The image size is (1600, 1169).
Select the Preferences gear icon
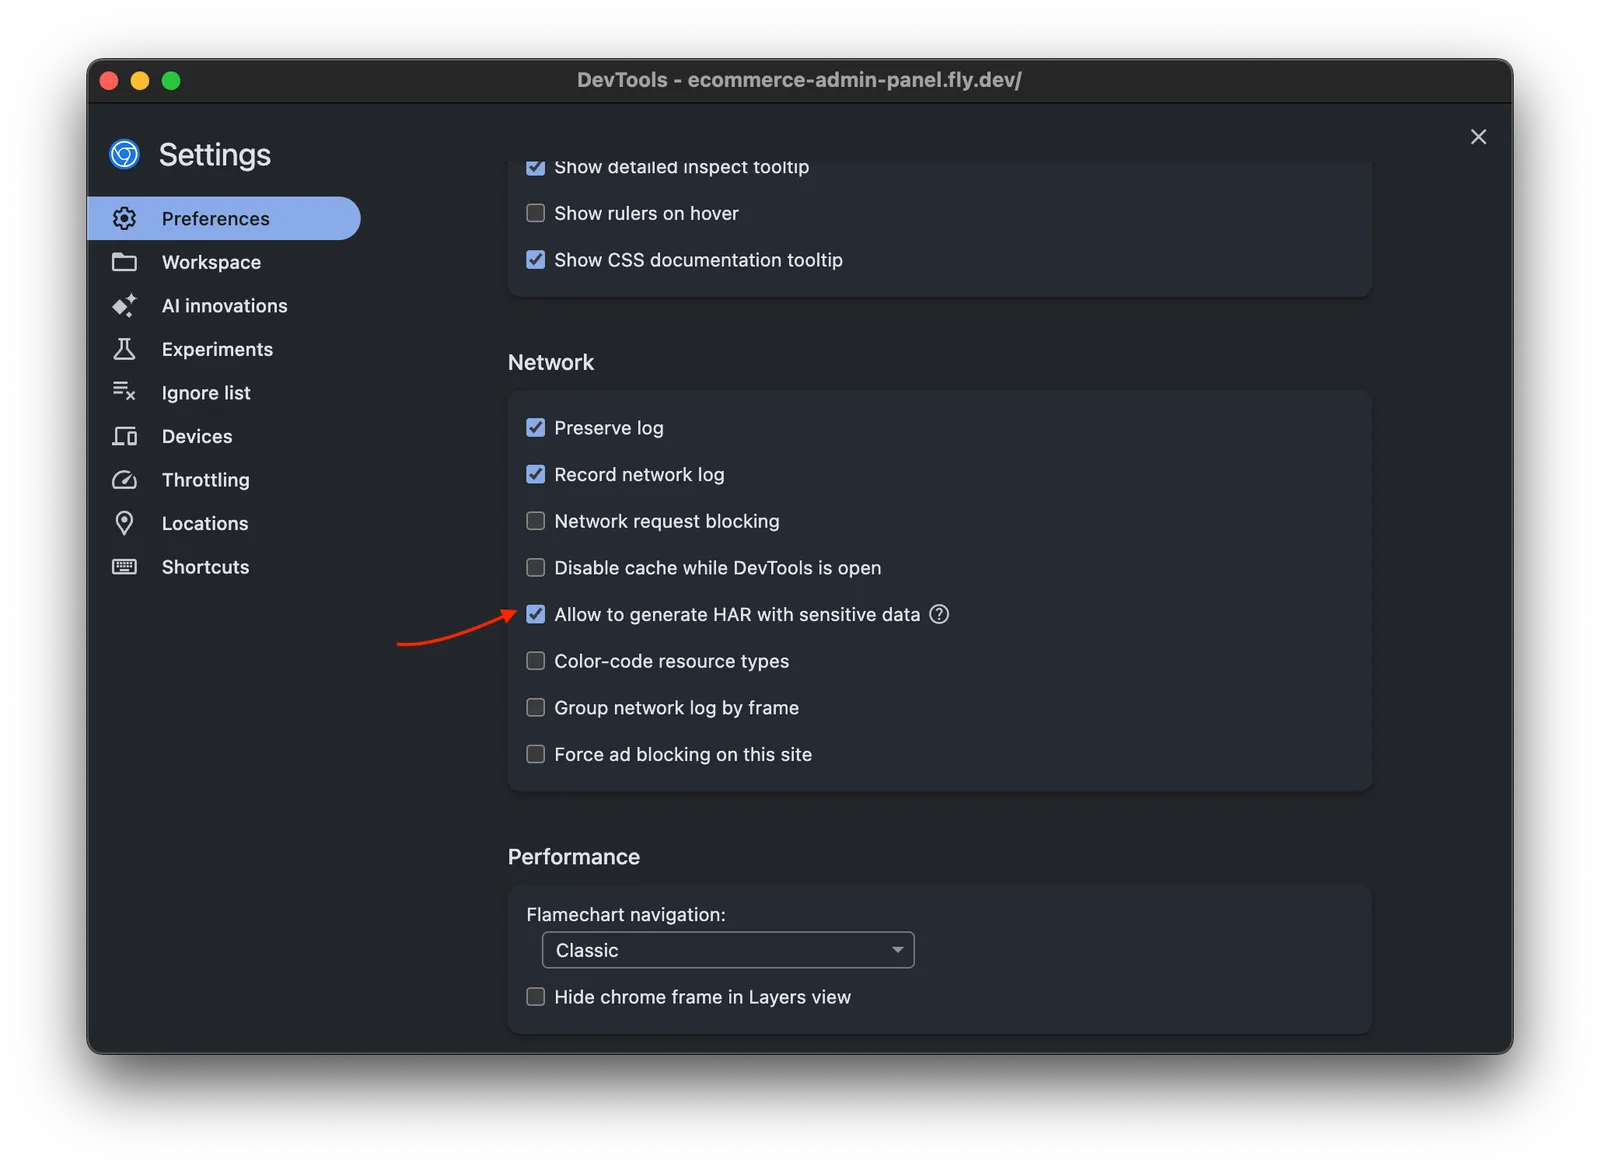click(x=124, y=218)
